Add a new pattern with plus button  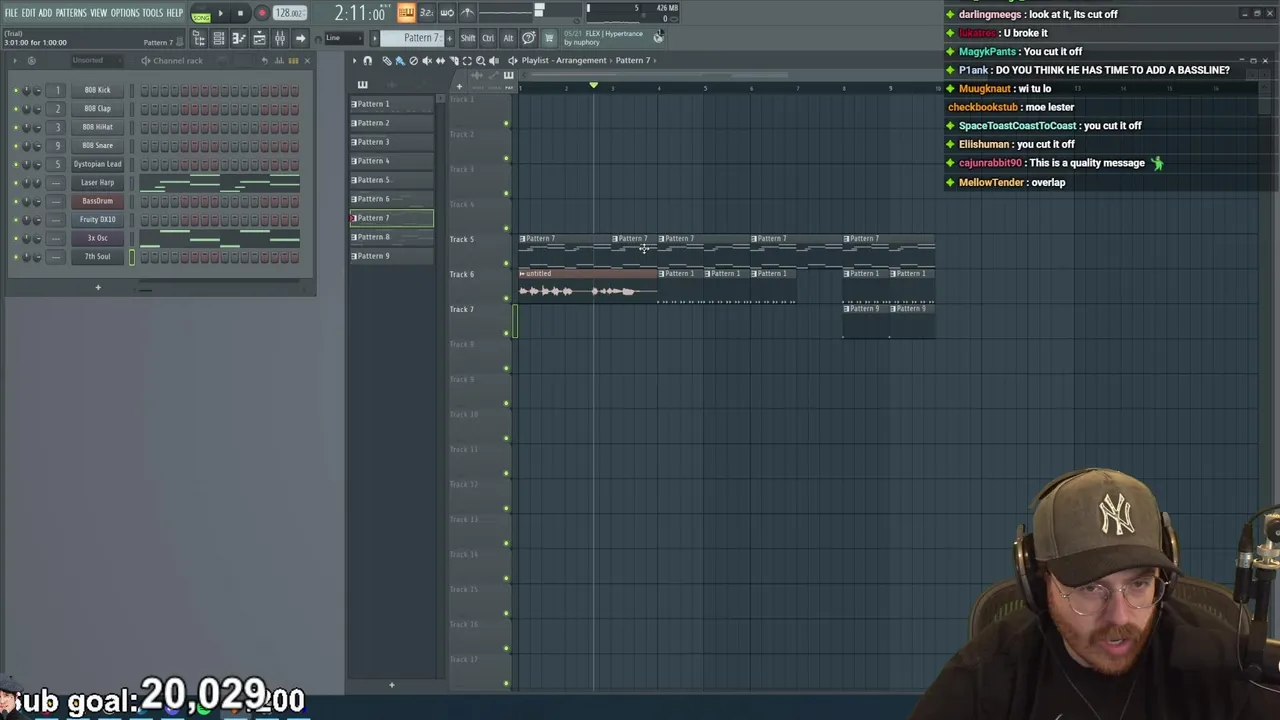(x=391, y=685)
